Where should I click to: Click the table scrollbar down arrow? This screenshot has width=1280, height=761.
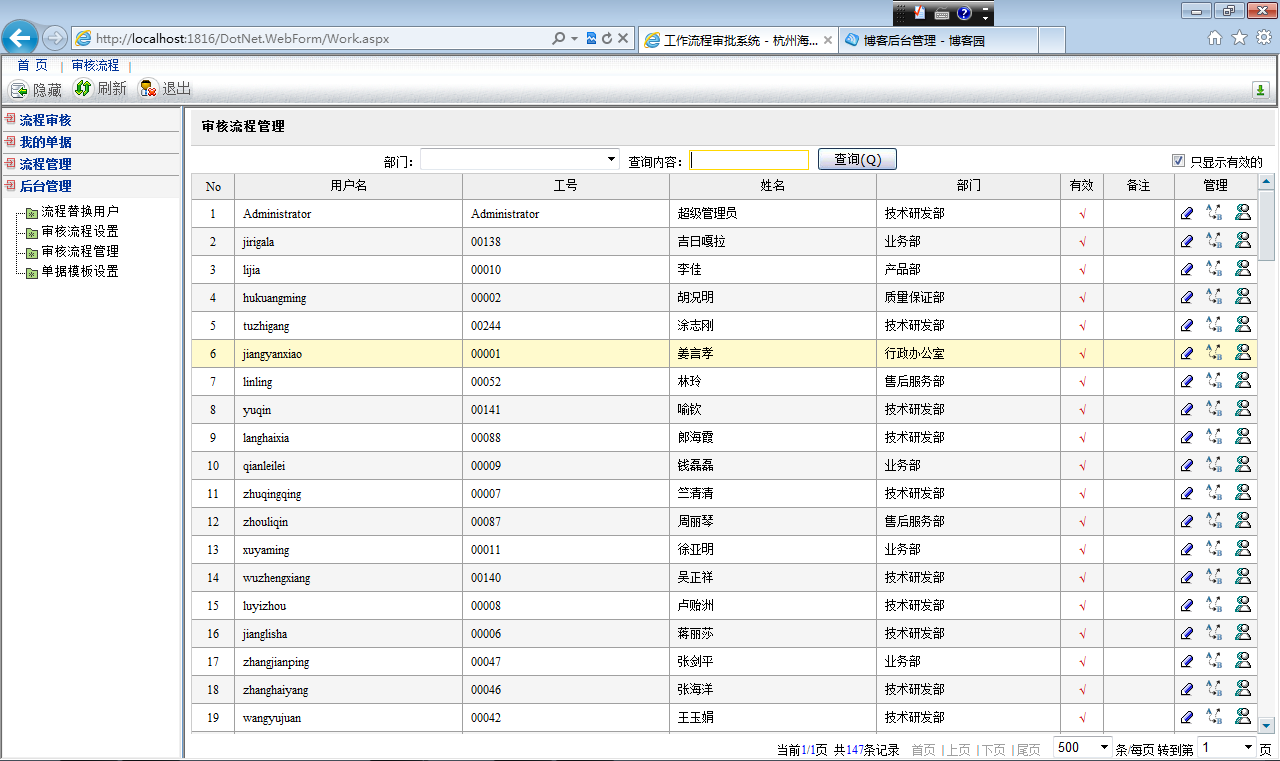[1266, 725]
